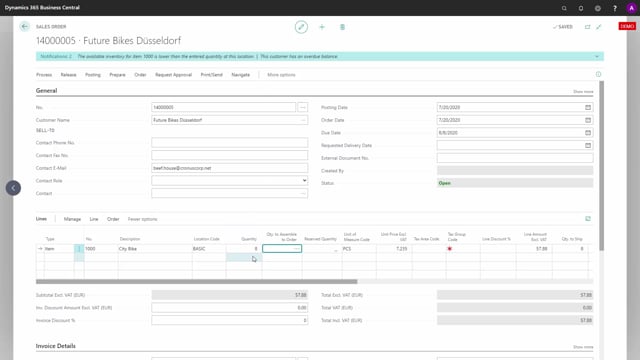This screenshot has width=640, height=360.
Task: Click the Quantity cell of City Bike
Action: point(244,249)
